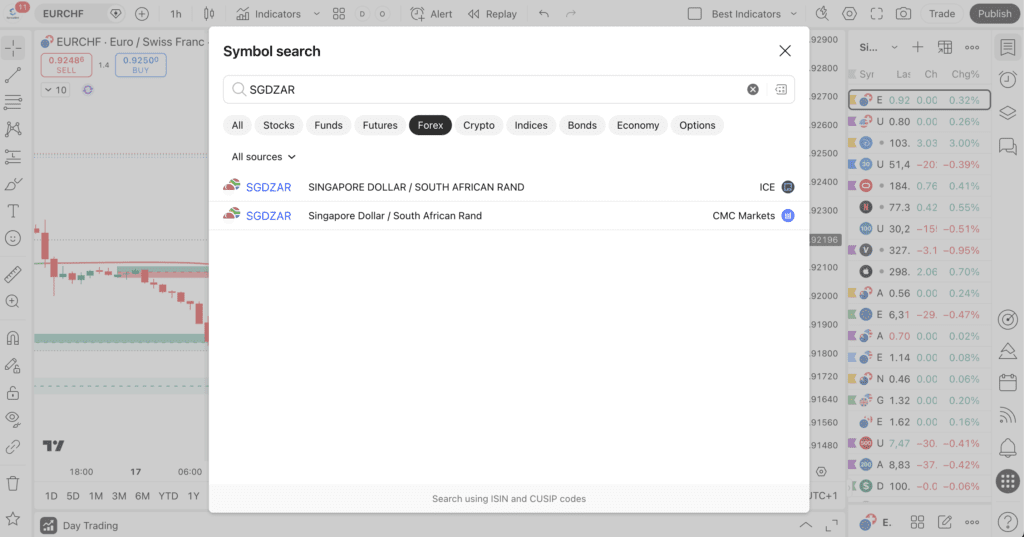Open the Alerts clock icon panel
The width and height of the screenshot is (1024, 537).
(1008, 79)
